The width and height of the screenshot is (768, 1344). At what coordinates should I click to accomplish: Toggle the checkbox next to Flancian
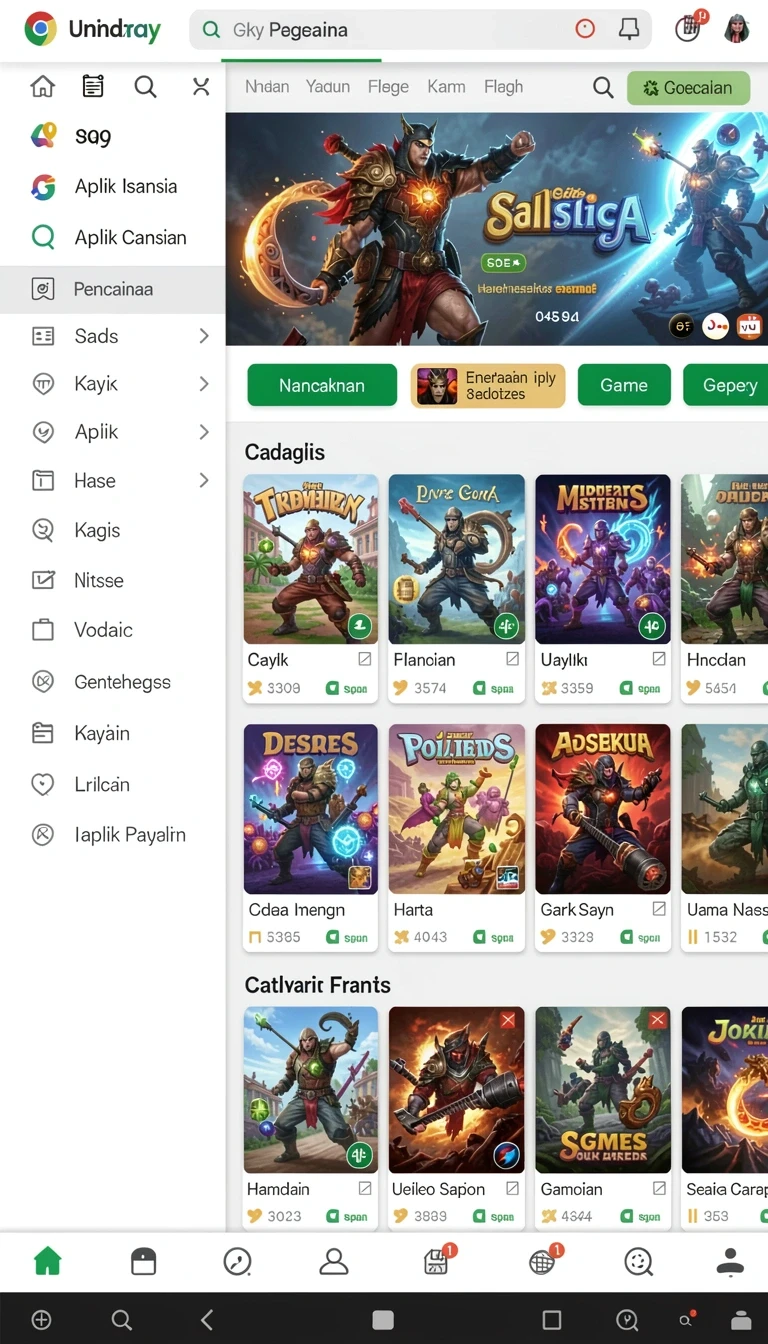pos(512,659)
